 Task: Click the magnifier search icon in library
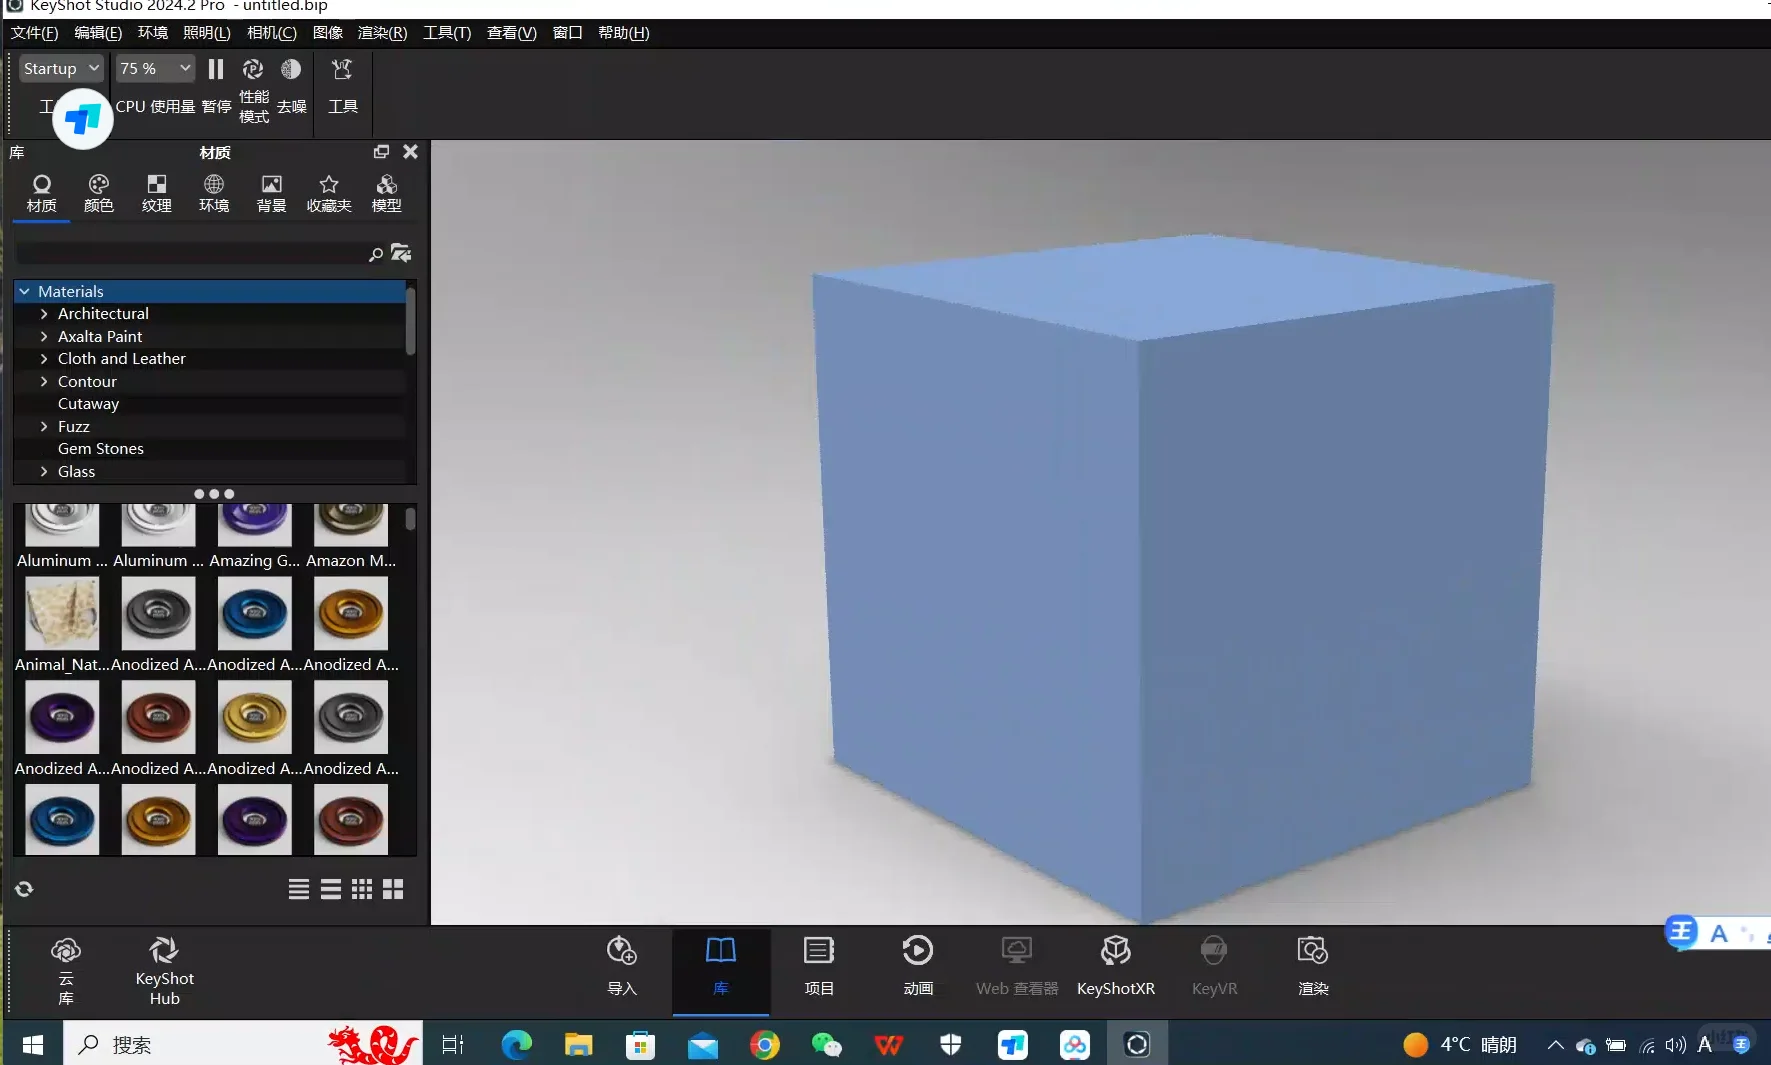(376, 254)
